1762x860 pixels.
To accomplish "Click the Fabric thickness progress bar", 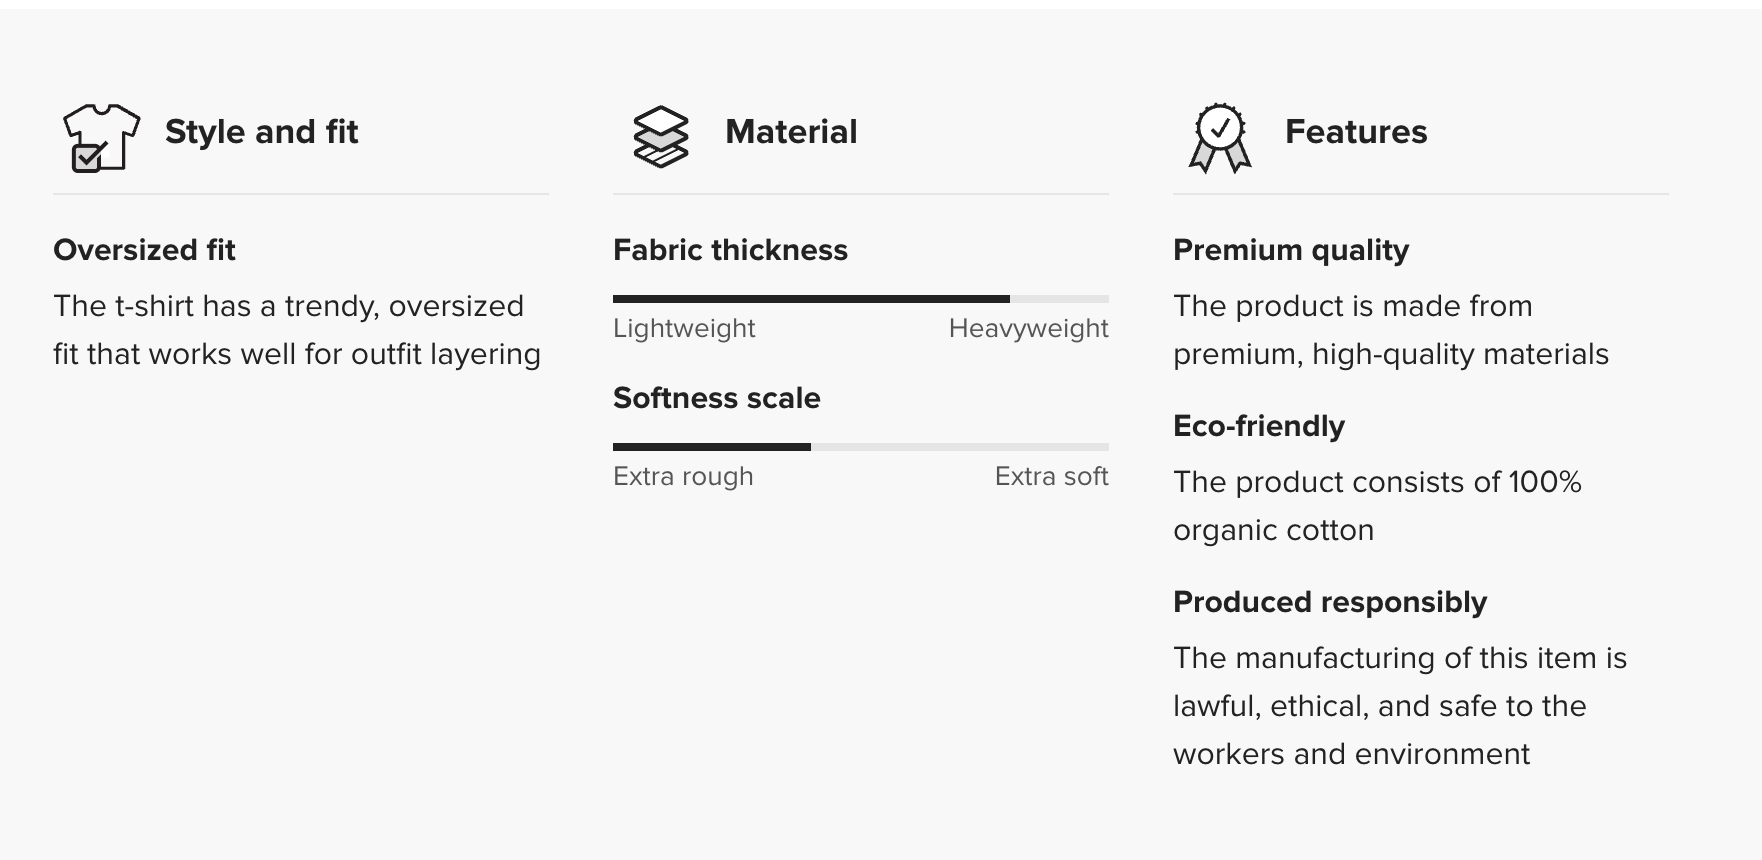I will (x=860, y=298).
